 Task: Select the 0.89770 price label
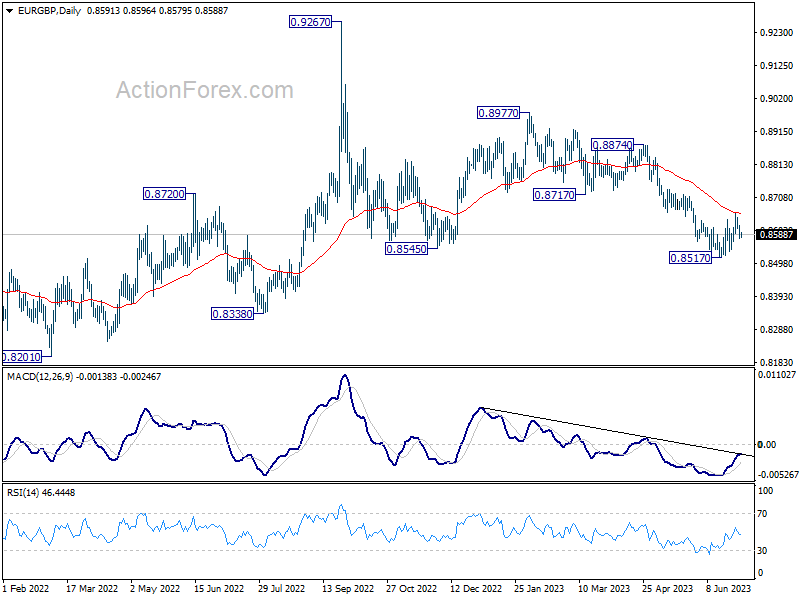tap(498, 113)
